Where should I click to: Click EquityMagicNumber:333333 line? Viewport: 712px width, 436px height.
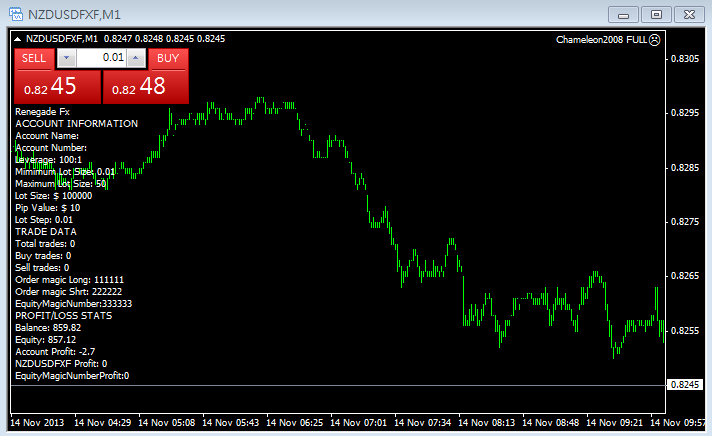pyautogui.click(x=74, y=304)
